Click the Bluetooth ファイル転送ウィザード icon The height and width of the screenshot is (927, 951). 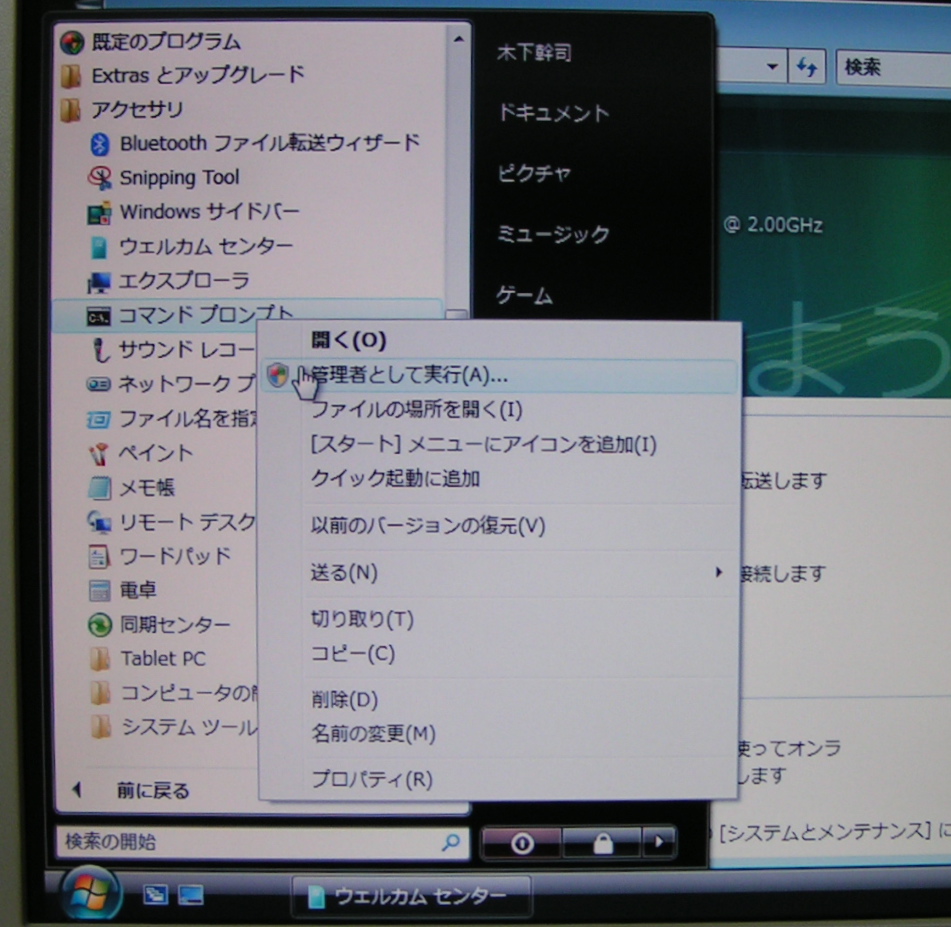point(99,144)
